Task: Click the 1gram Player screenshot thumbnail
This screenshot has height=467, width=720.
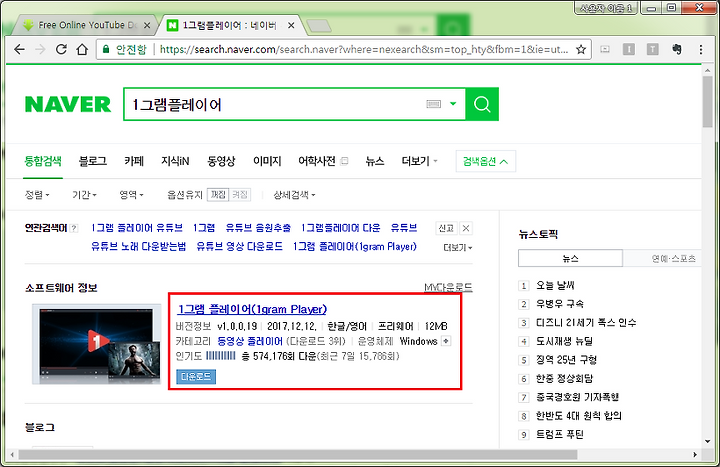Action: (97, 344)
